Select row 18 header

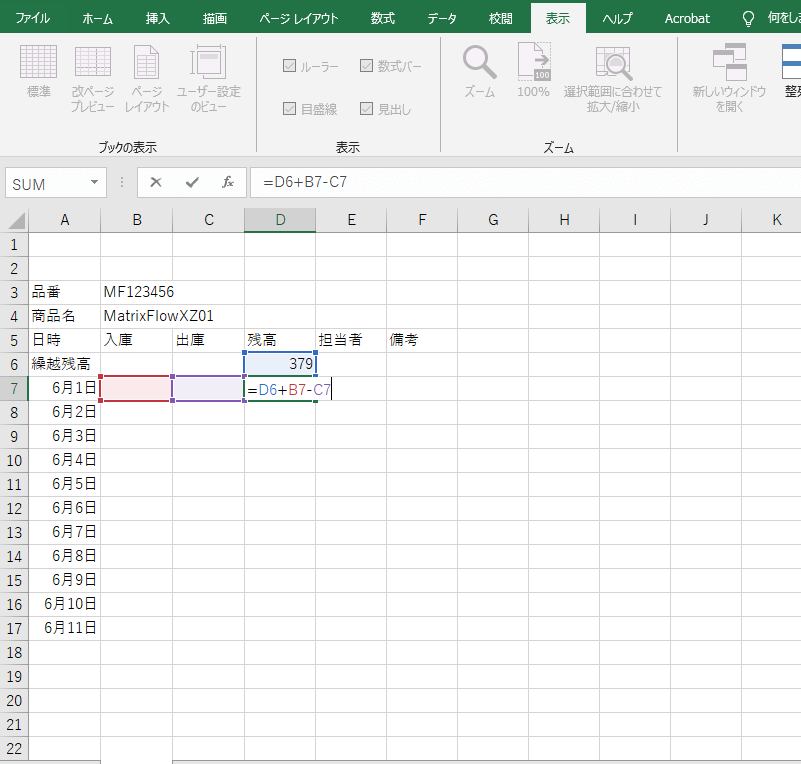click(14, 653)
